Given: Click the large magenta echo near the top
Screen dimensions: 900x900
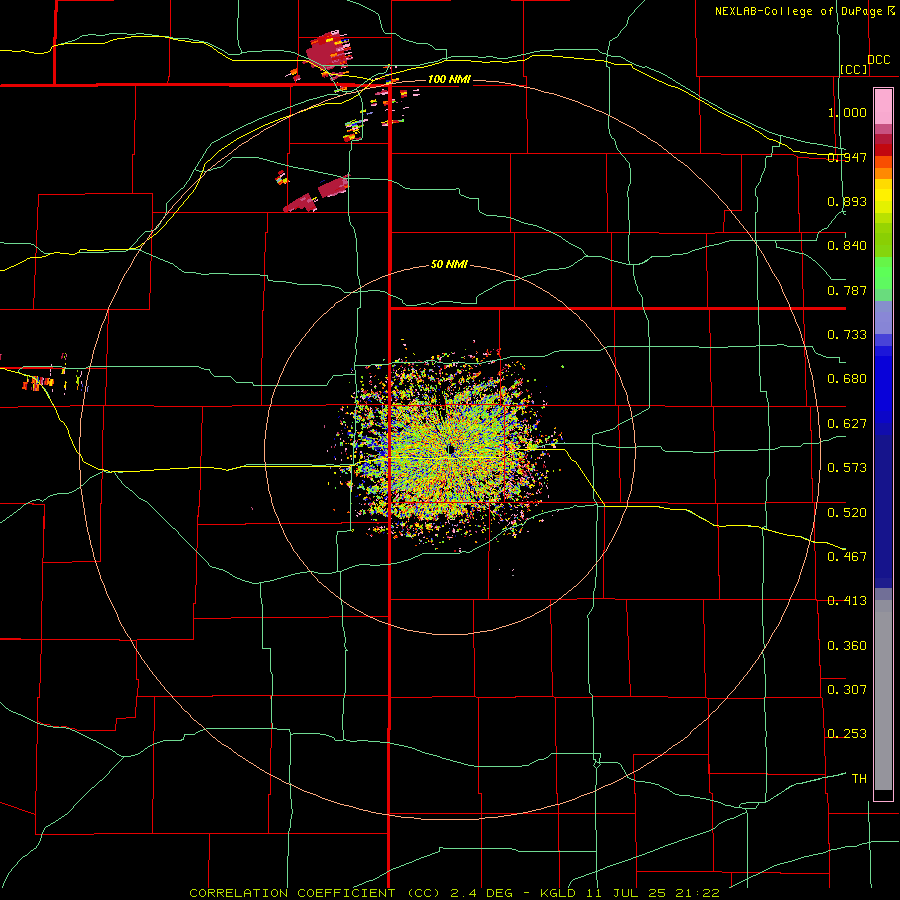Looking at the screenshot, I should pos(328,51).
